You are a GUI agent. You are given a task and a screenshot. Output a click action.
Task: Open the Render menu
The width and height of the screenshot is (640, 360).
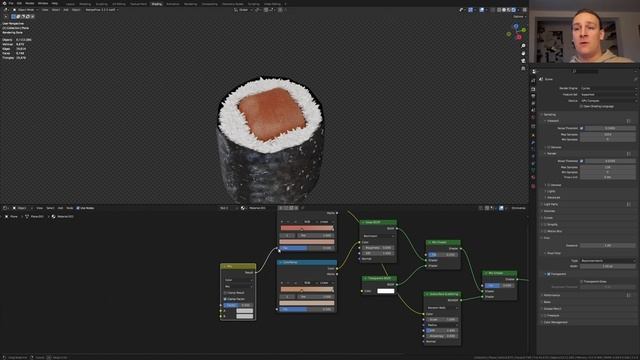(x=30, y=3)
